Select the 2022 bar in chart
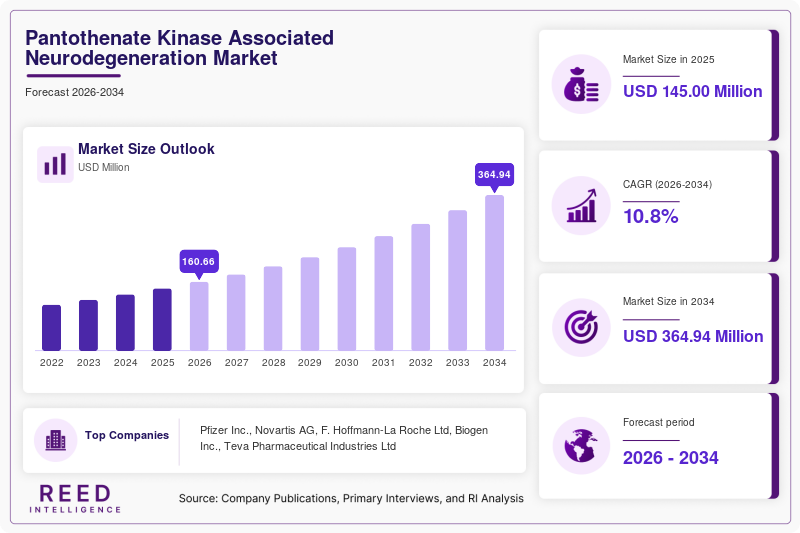Image resolution: width=800 pixels, height=533 pixels. [52, 328]
